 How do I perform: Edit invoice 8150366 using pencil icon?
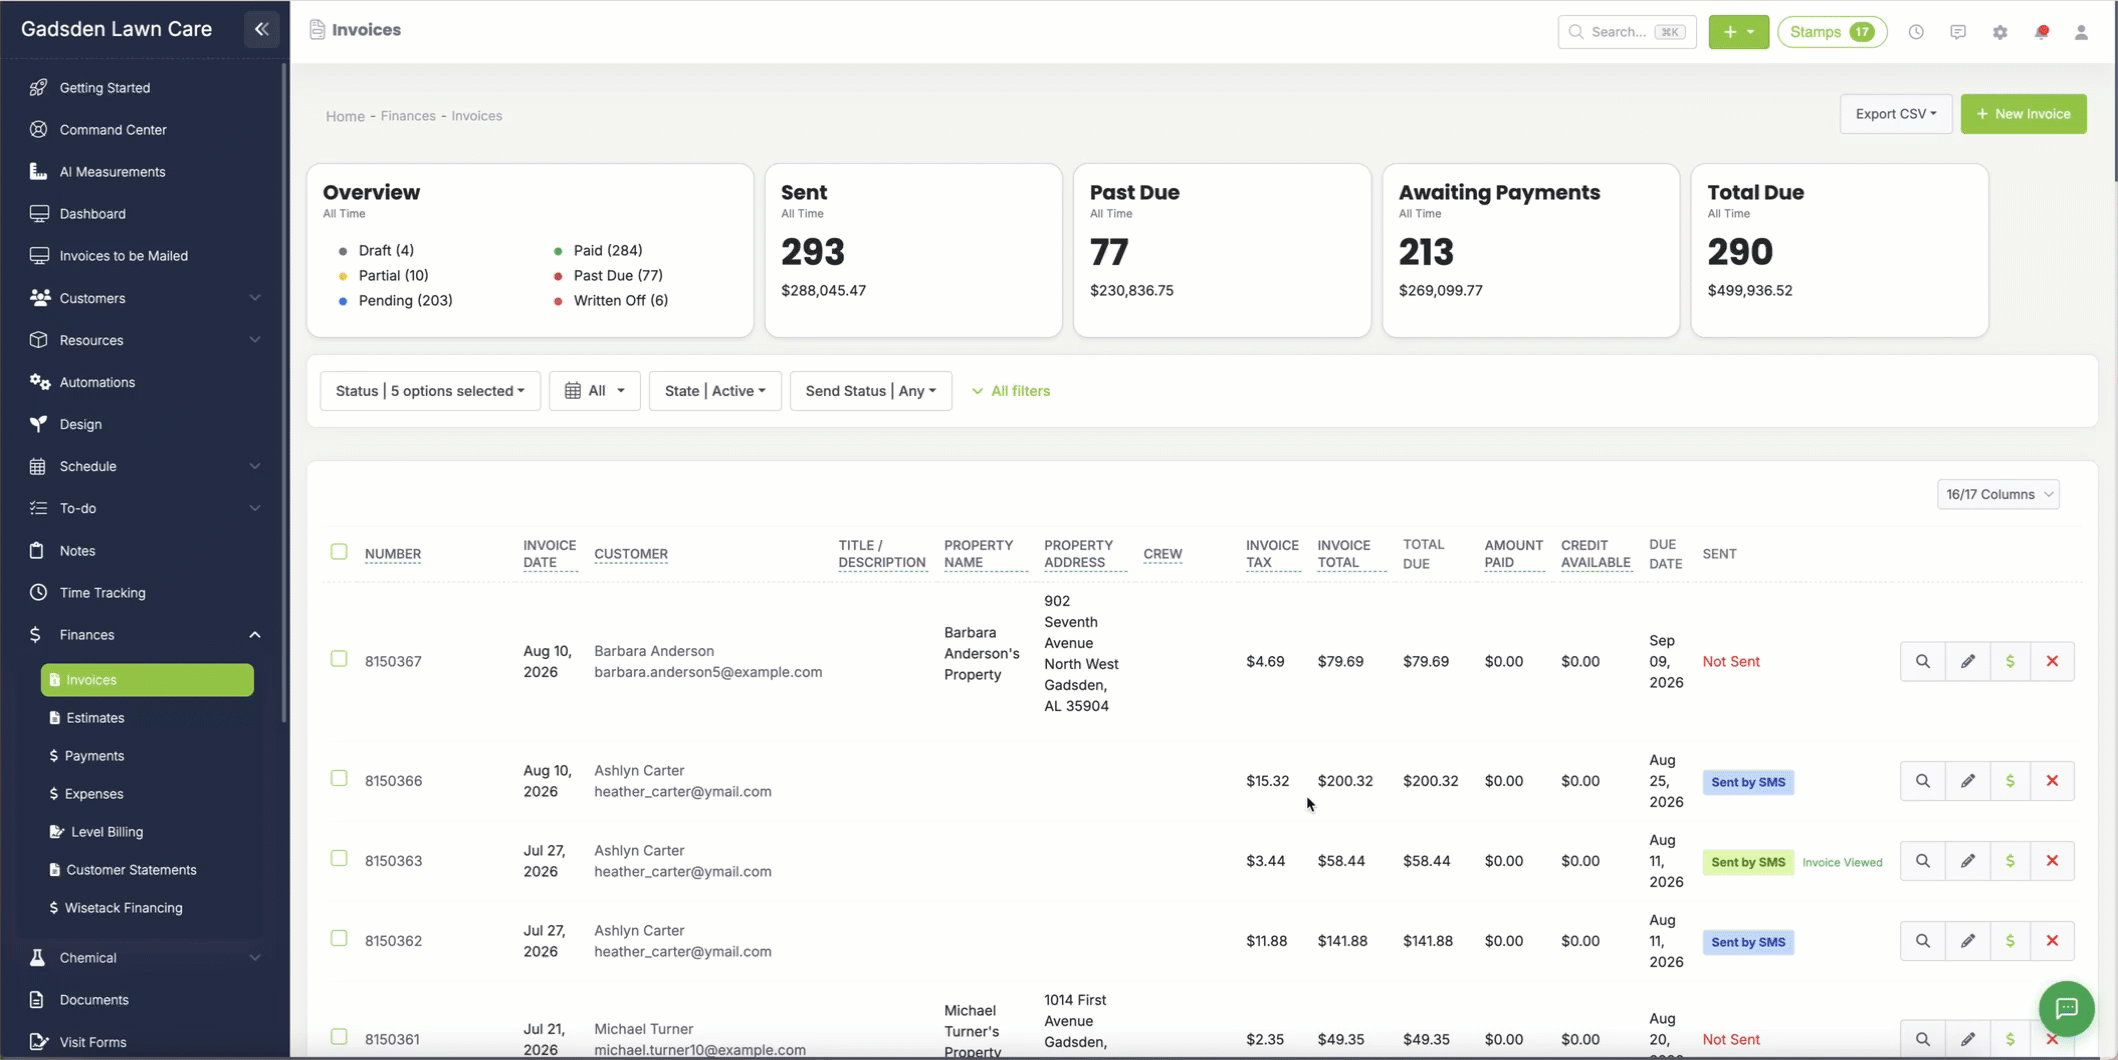[x=1967, y=781]
